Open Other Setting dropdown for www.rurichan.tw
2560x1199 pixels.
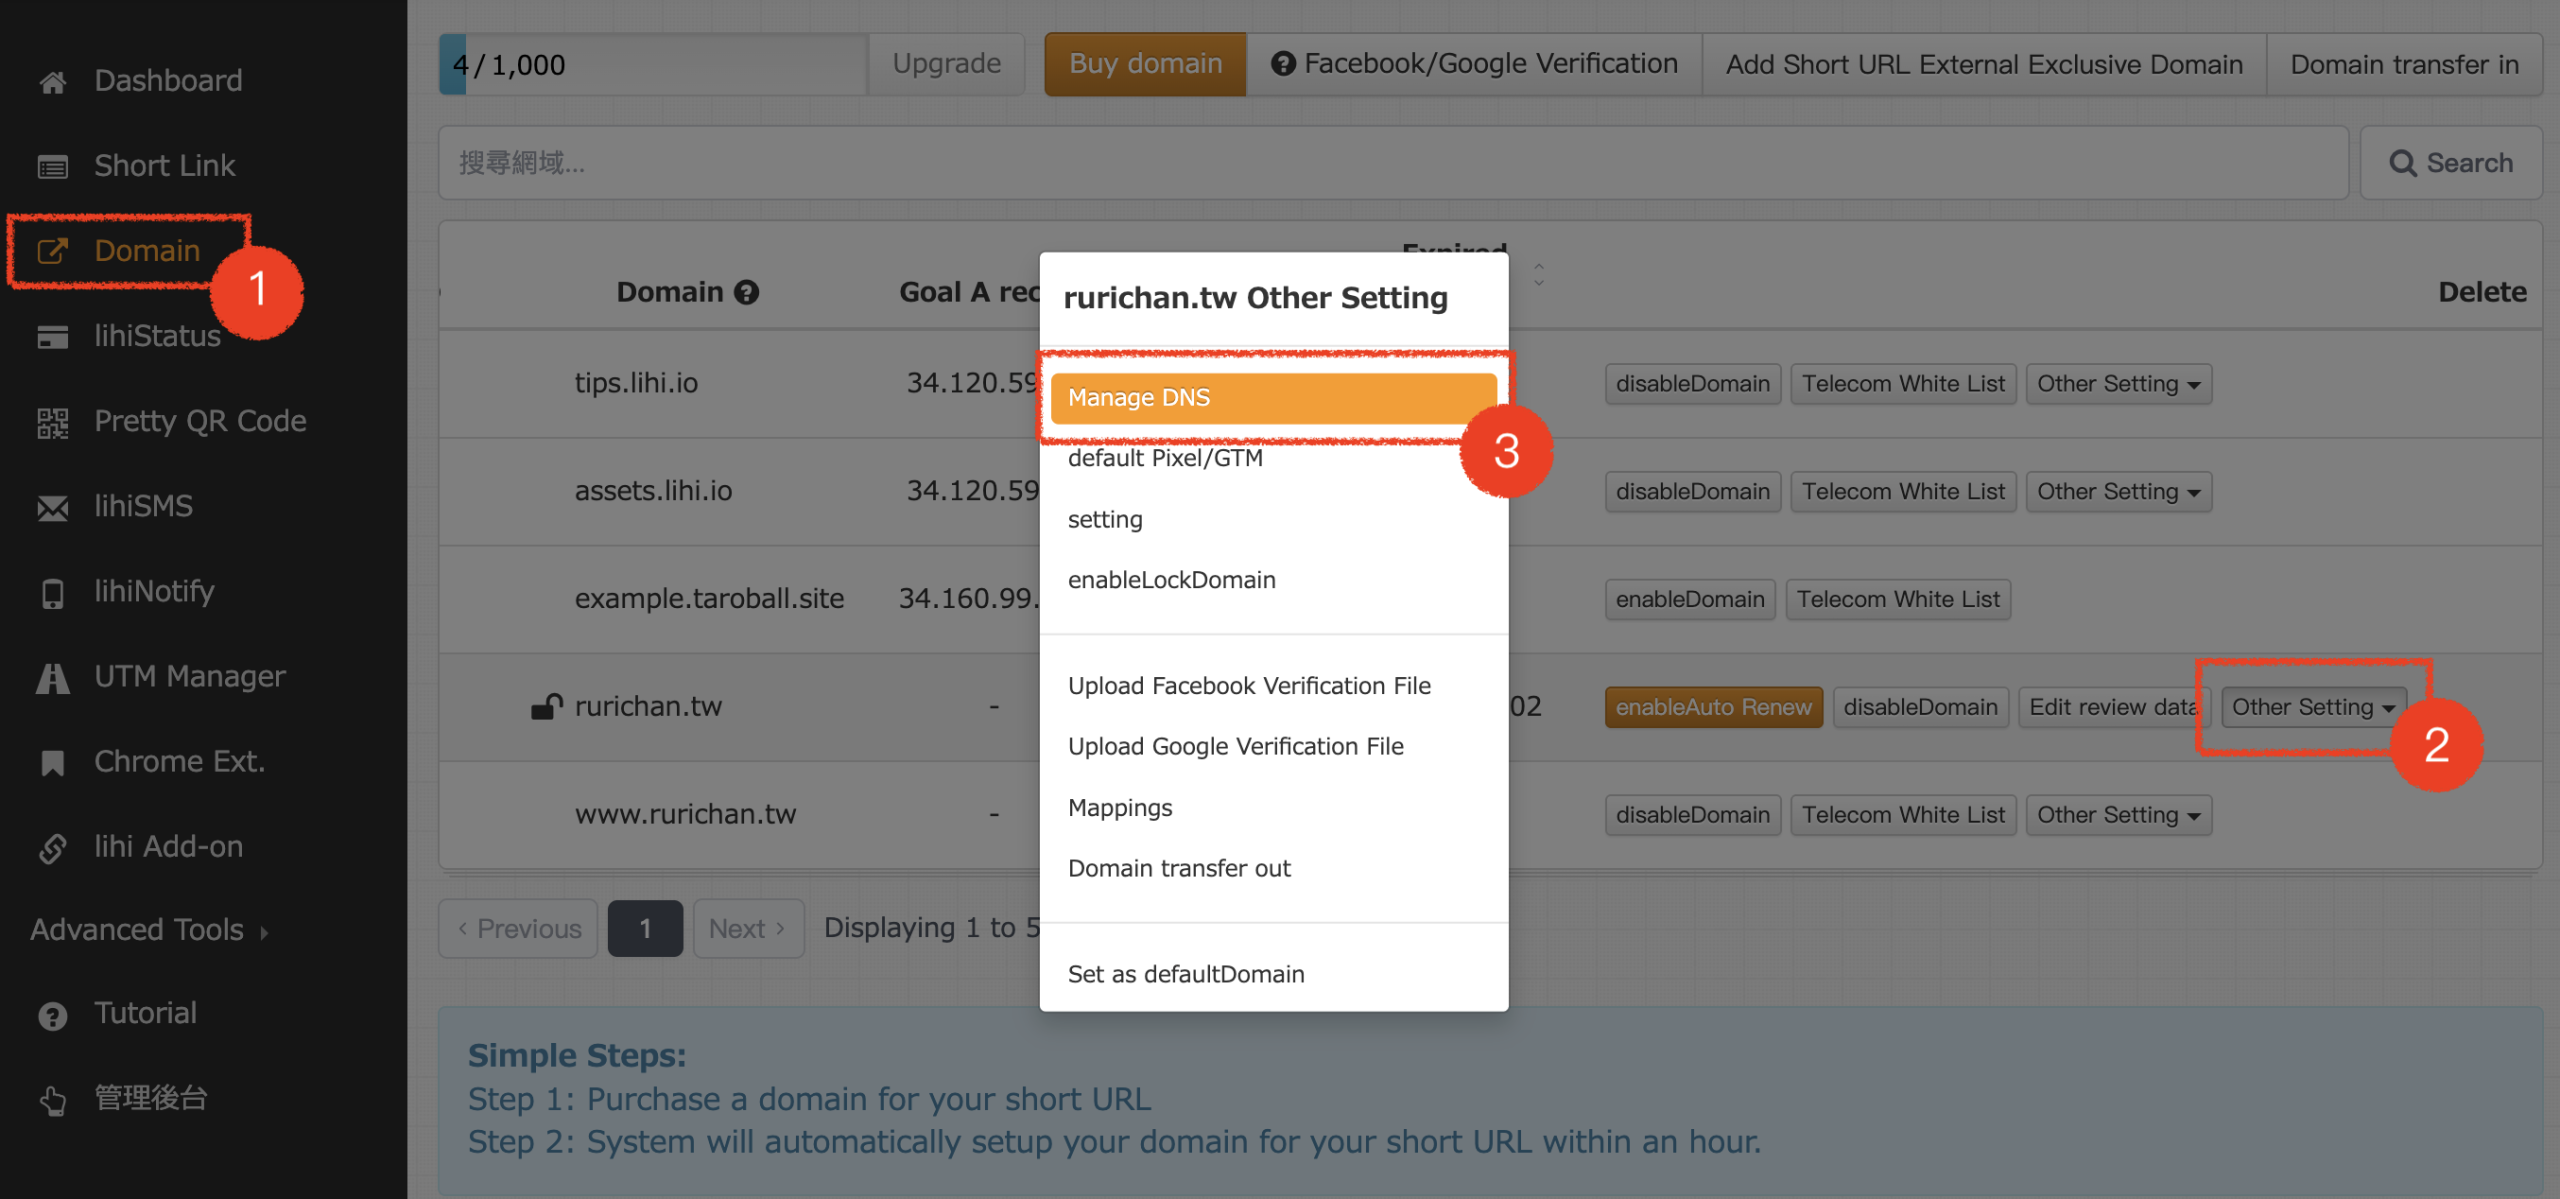(2117, 815)
